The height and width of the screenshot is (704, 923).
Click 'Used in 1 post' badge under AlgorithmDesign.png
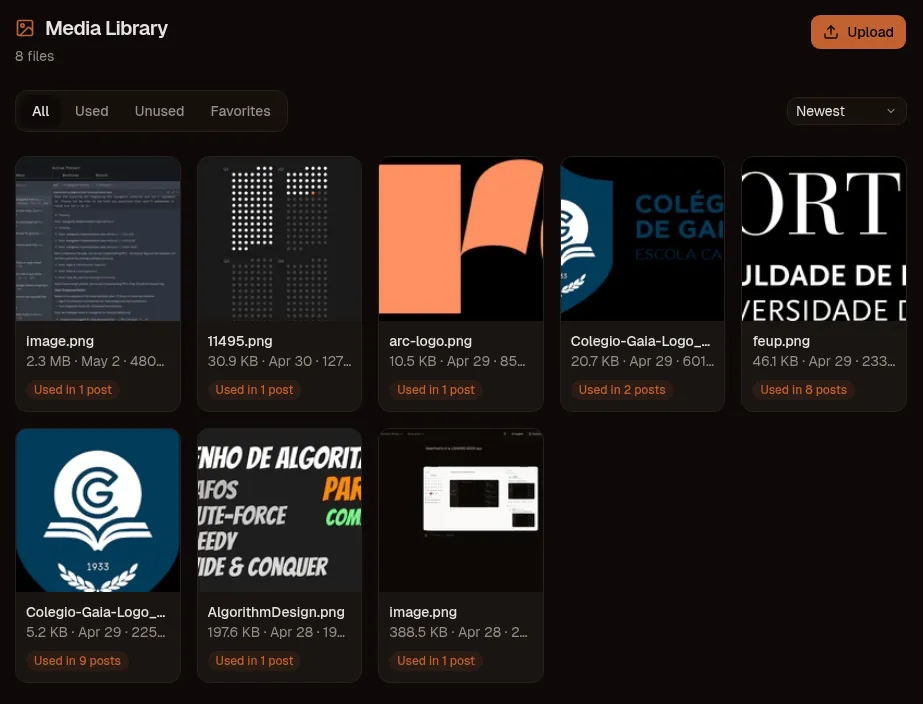254,660
